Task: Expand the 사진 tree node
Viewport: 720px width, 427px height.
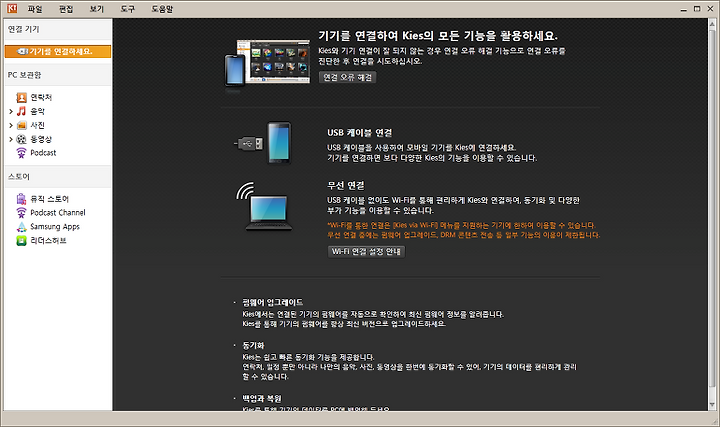Action: [11, 125]
